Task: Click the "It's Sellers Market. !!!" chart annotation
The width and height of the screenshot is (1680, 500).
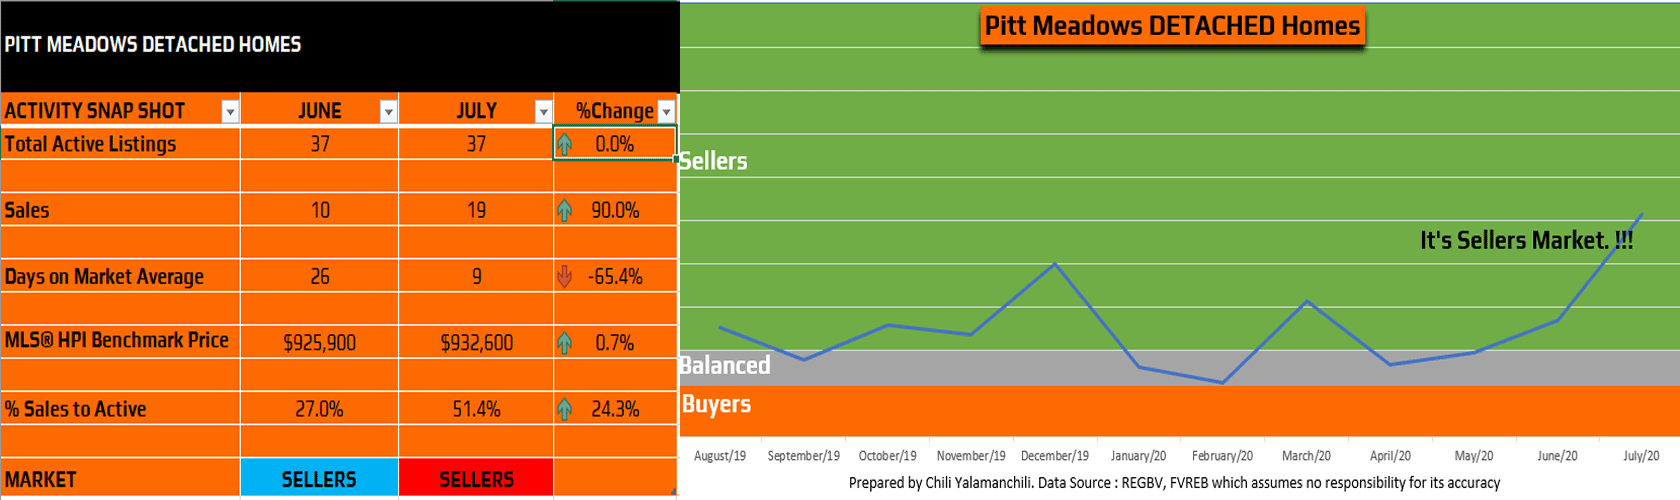Action: click(x=1526, y=240)
